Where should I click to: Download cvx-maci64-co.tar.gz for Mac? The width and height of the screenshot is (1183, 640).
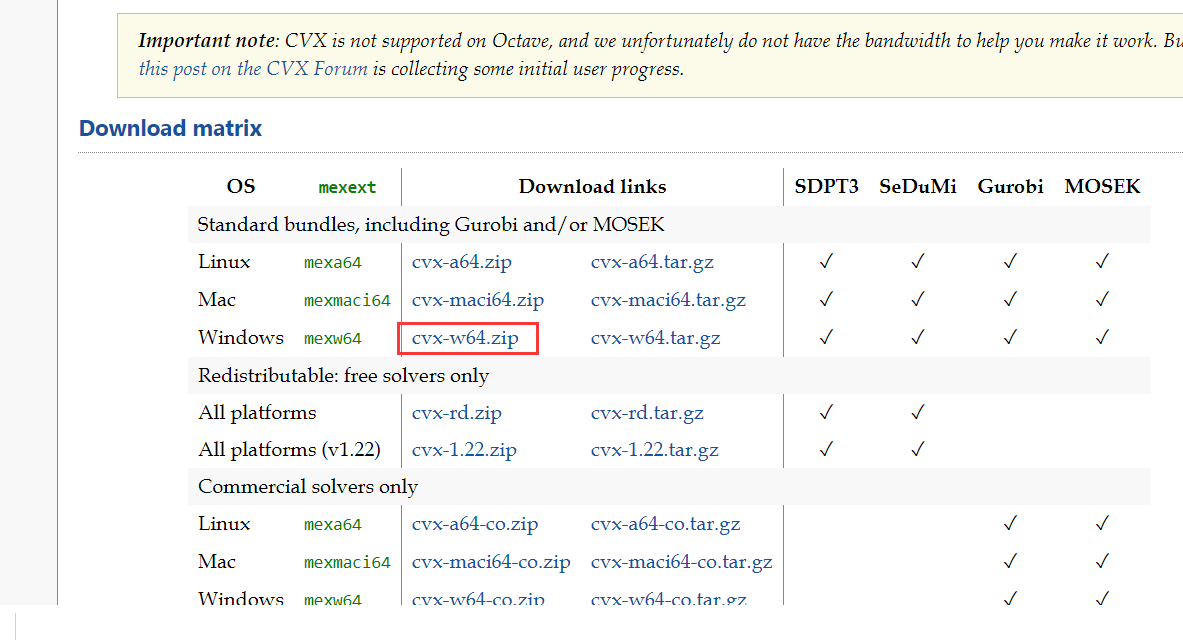(x=681, y=561)
